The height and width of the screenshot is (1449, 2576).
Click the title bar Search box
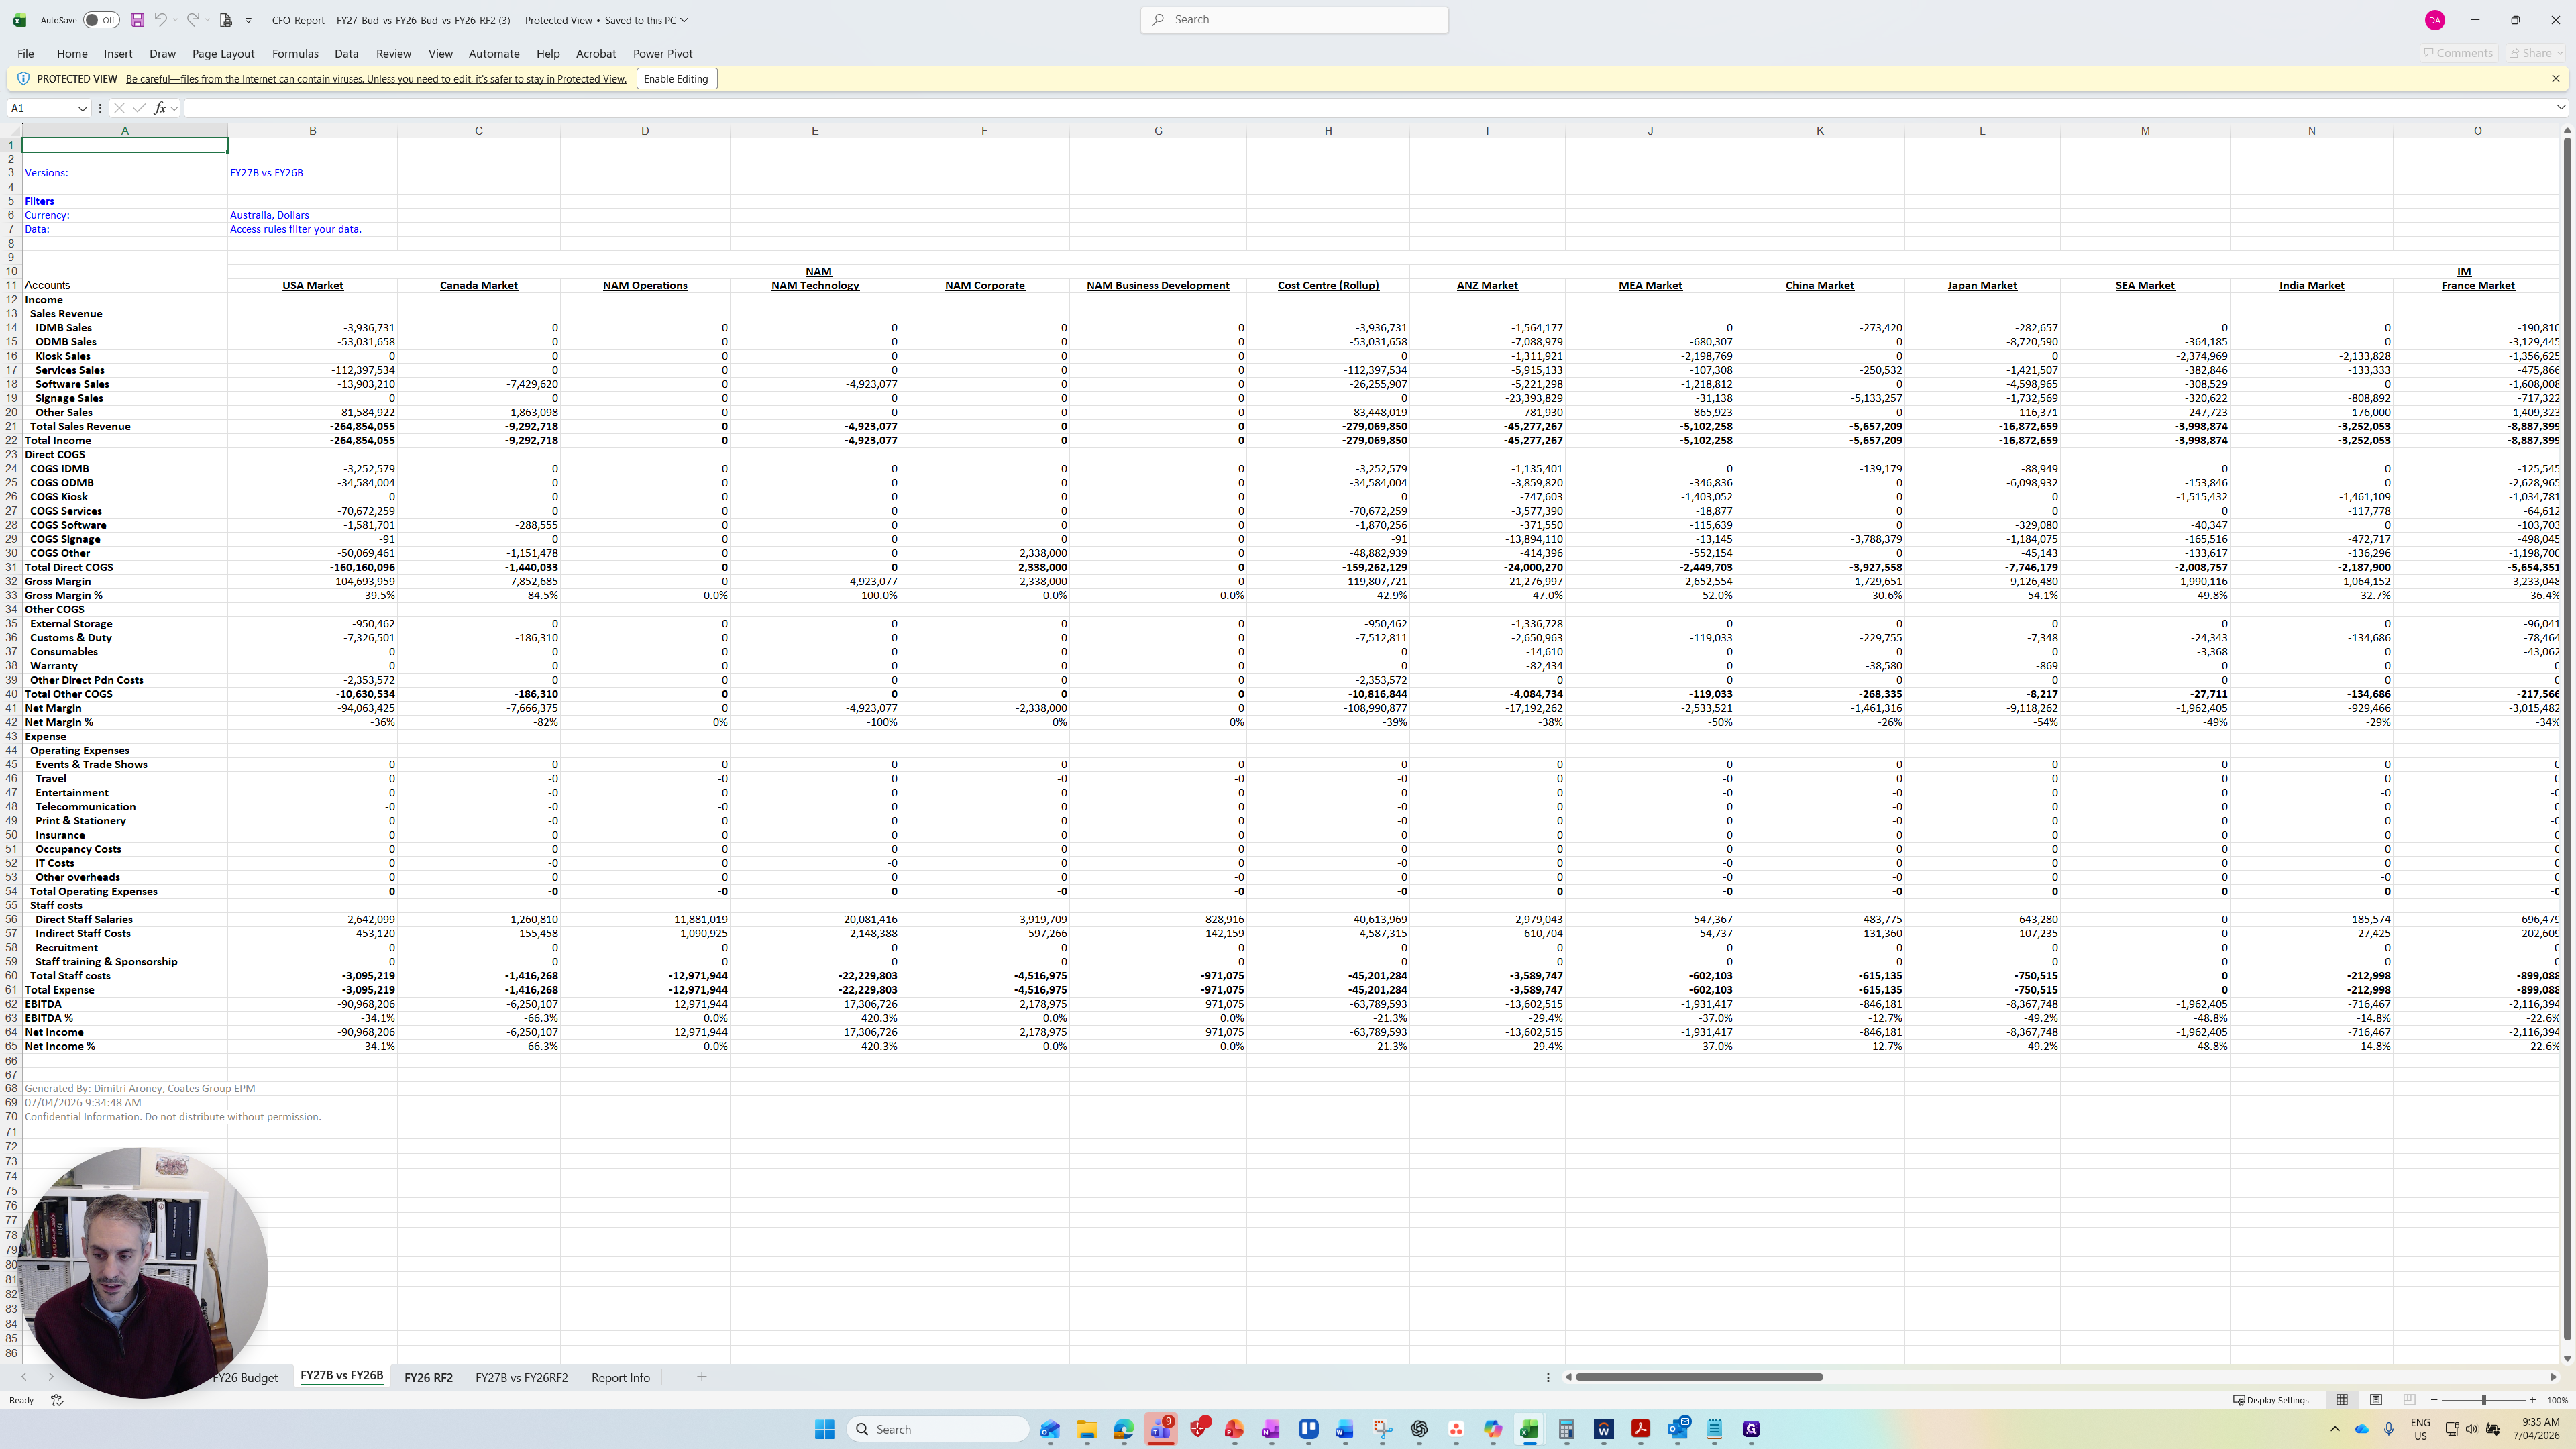click(x=1294, y=20)
